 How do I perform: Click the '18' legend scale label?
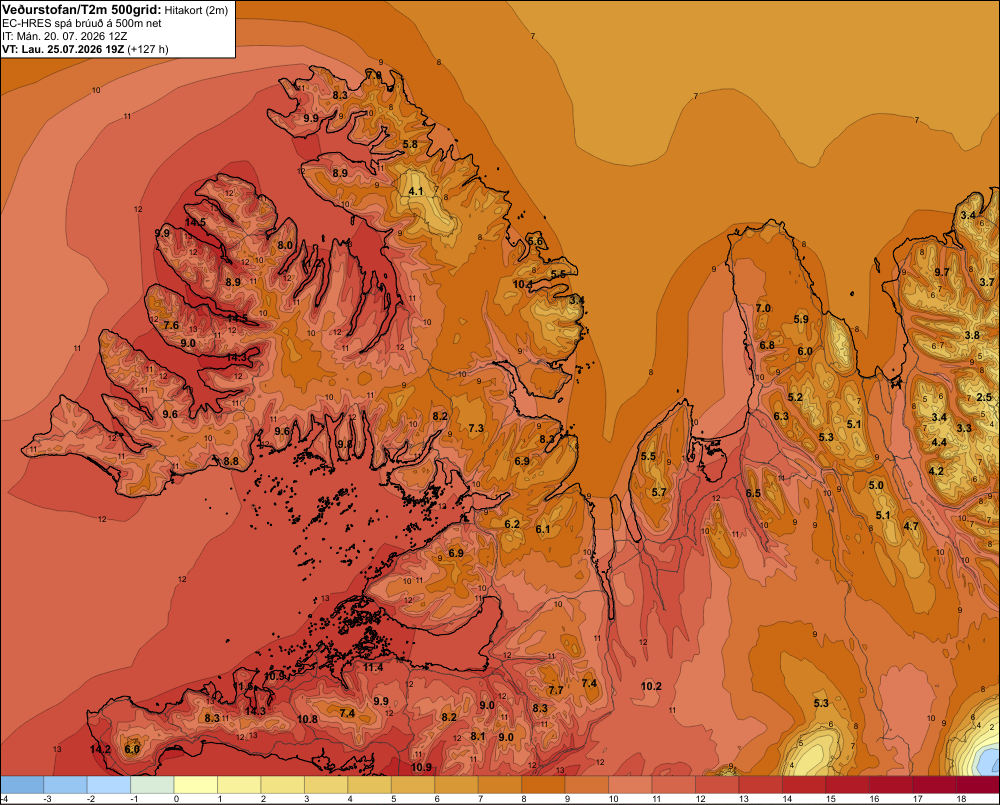(x=961, y=799)
